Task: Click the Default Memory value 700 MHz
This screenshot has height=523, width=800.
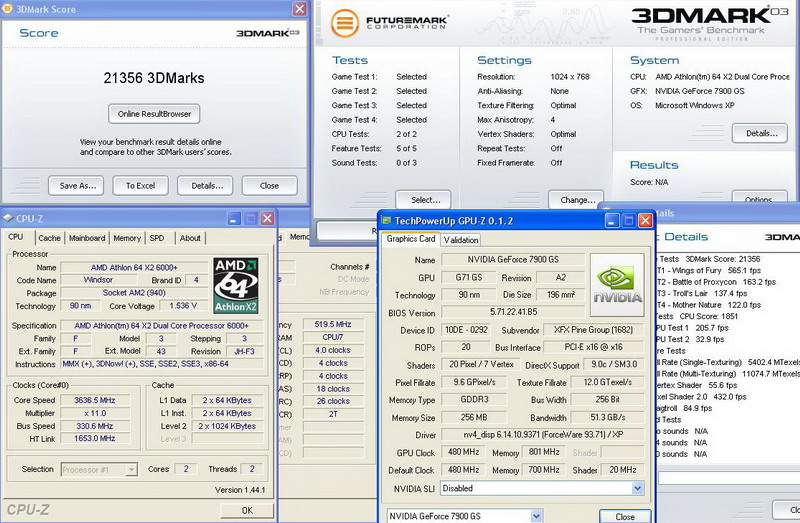Action: 544,469
